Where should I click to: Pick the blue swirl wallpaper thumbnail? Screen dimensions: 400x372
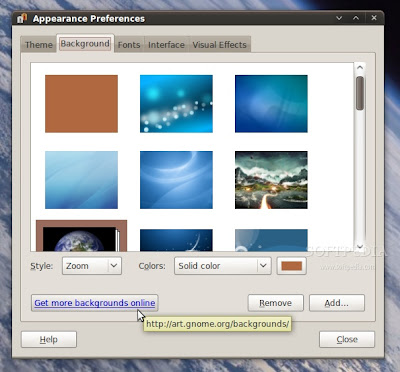[176, 180]
